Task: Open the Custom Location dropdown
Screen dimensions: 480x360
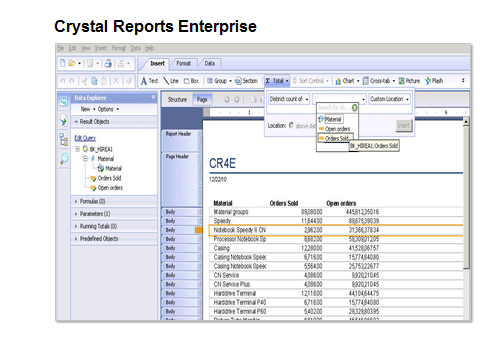Action: click(389, 99)
